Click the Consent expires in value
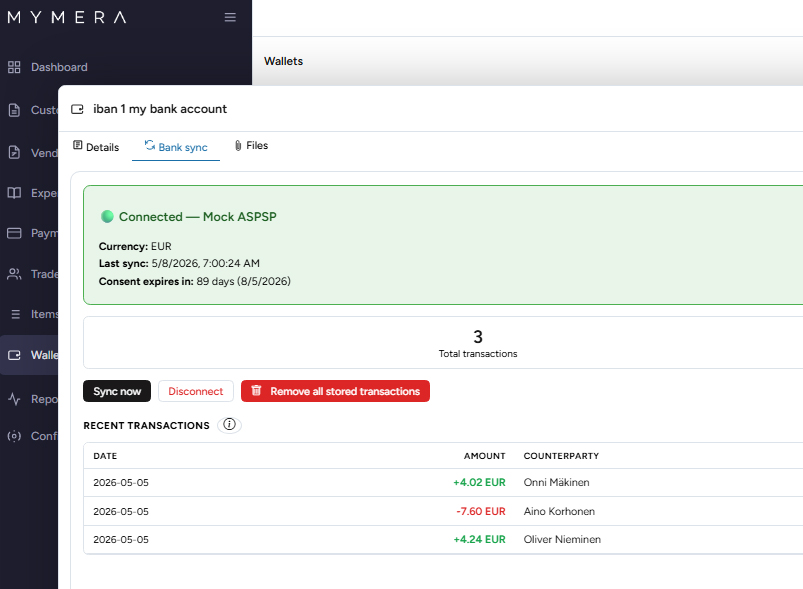 [243, 281]
